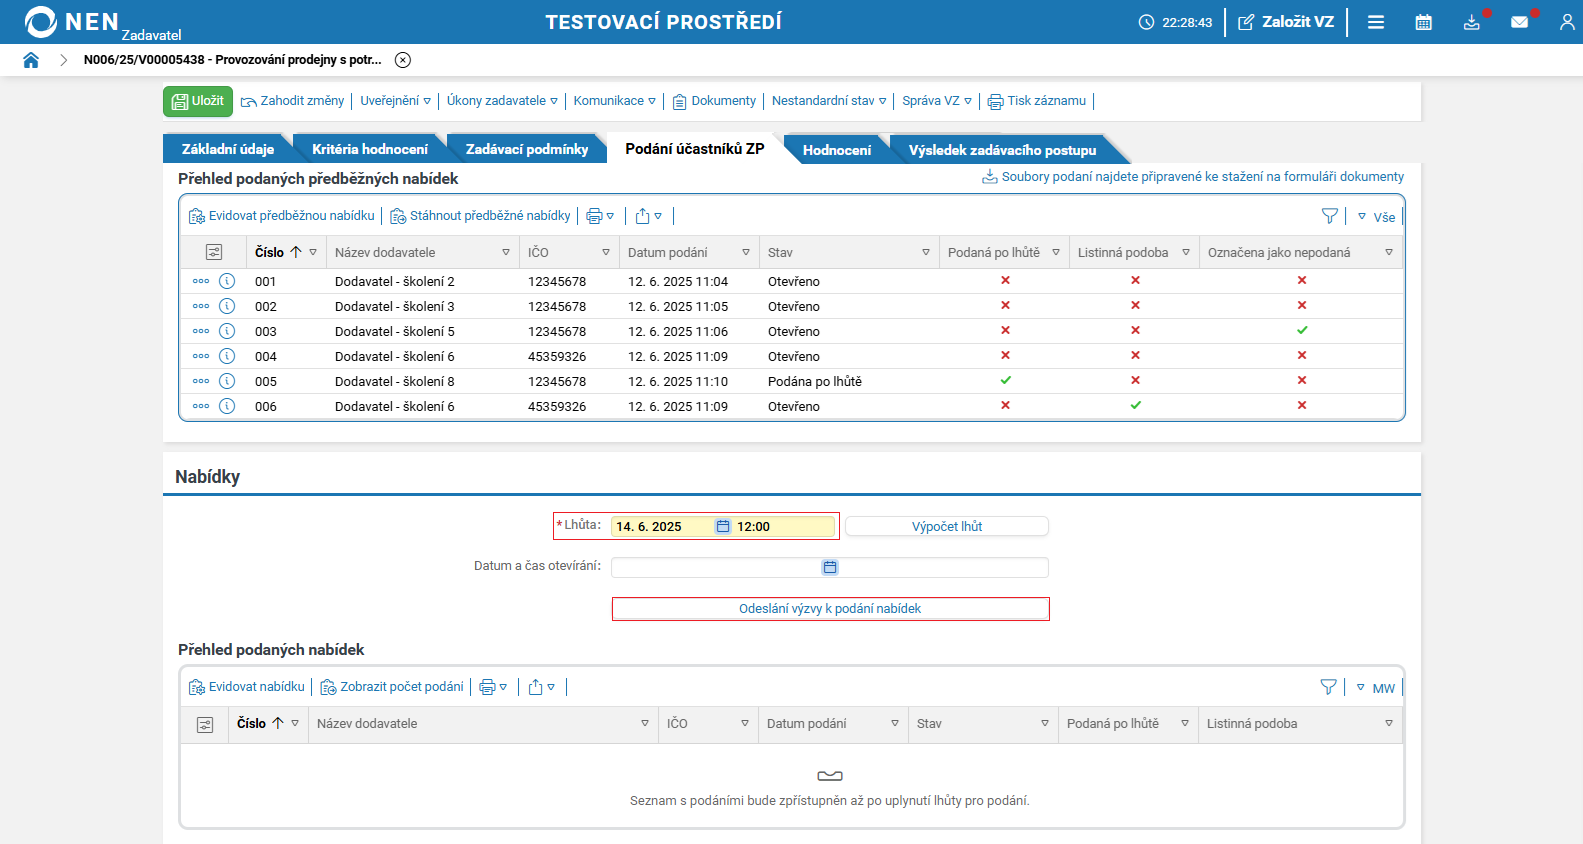The image size is (1583, 844).
Task: Open the downloads icon in header
Action: click(1471, 22)
